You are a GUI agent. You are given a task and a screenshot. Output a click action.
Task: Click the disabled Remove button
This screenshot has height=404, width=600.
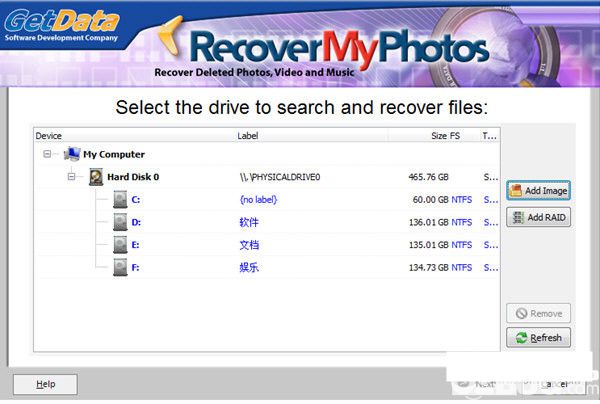point(538,313)
